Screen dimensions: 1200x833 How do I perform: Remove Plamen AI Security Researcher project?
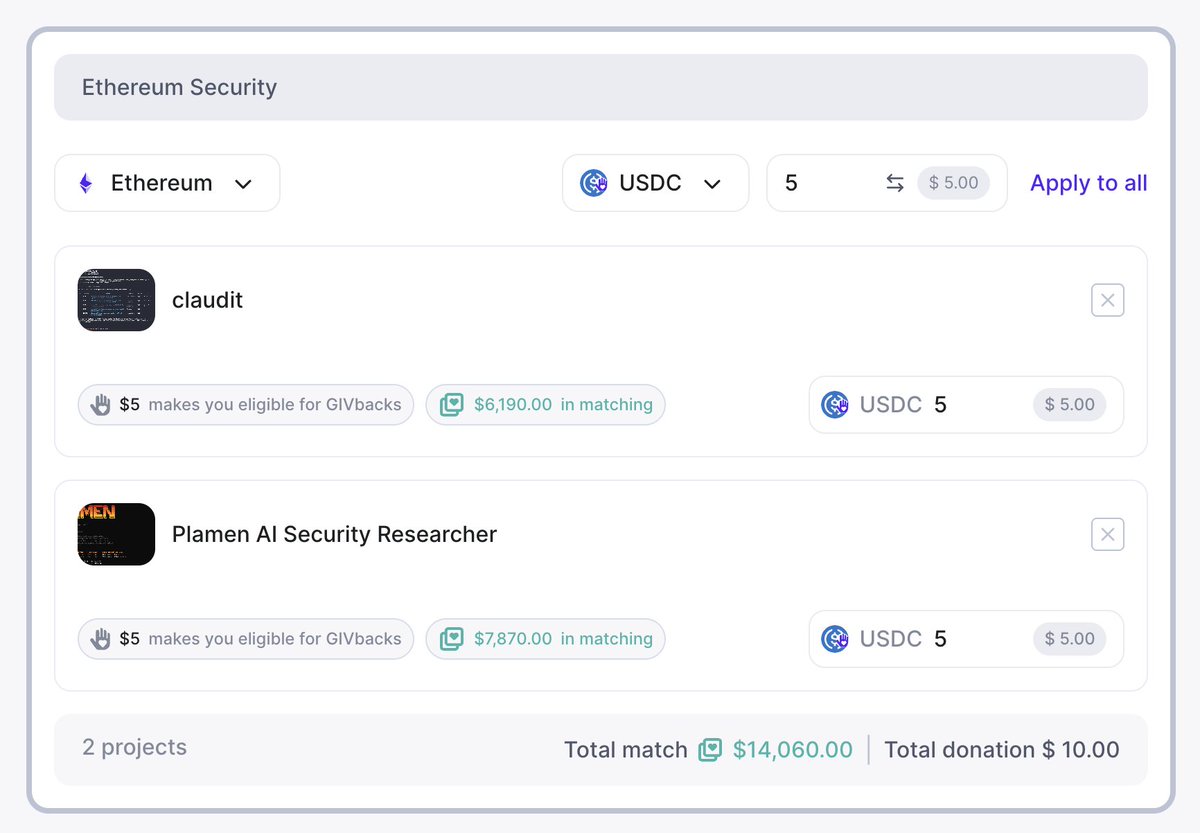coord(1107,534)
